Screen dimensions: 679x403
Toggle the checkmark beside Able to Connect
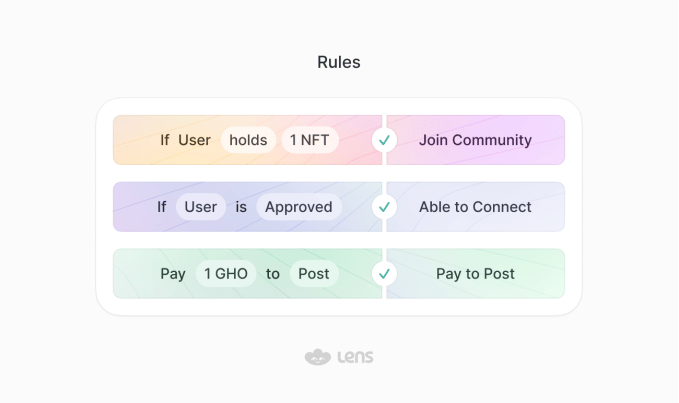(x=384, y=207)
